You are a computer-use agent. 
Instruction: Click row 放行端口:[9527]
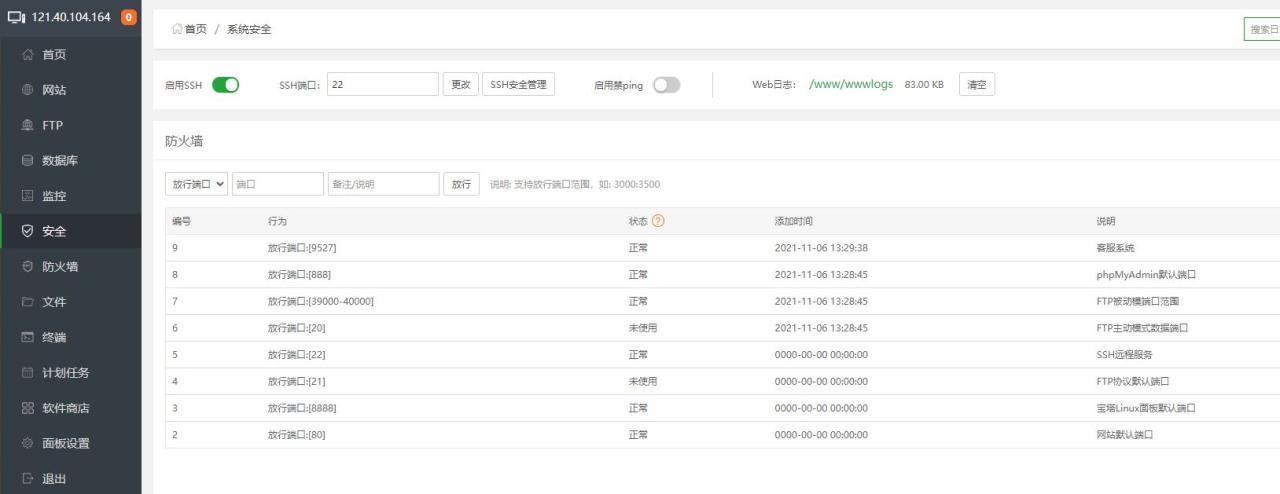click(x=722, y=248)
